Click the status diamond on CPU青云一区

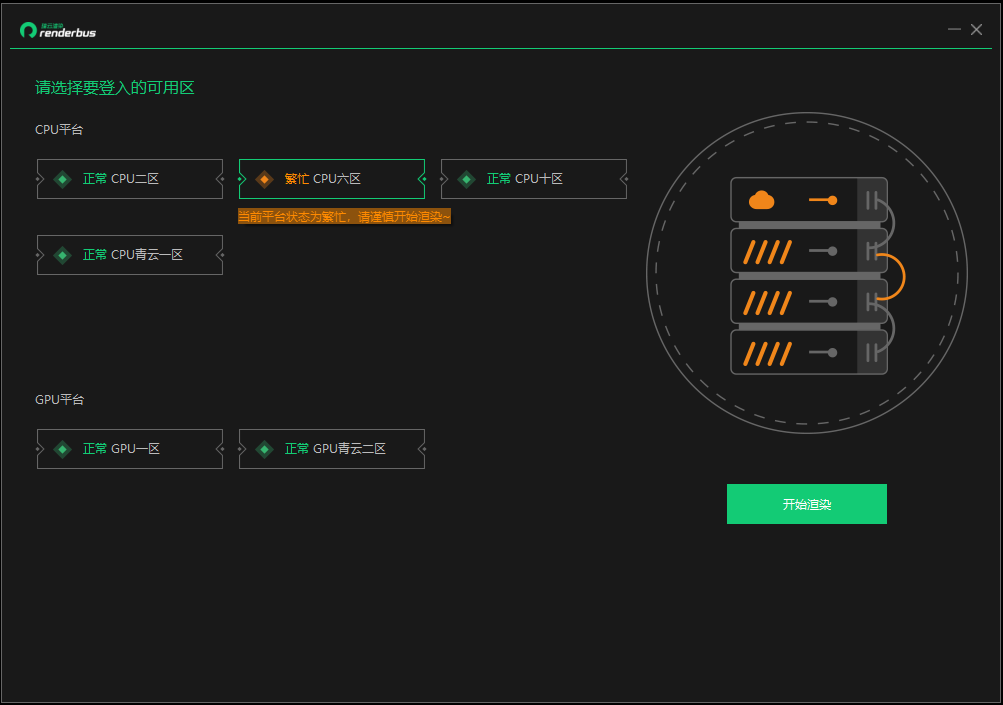click(62, 254)
